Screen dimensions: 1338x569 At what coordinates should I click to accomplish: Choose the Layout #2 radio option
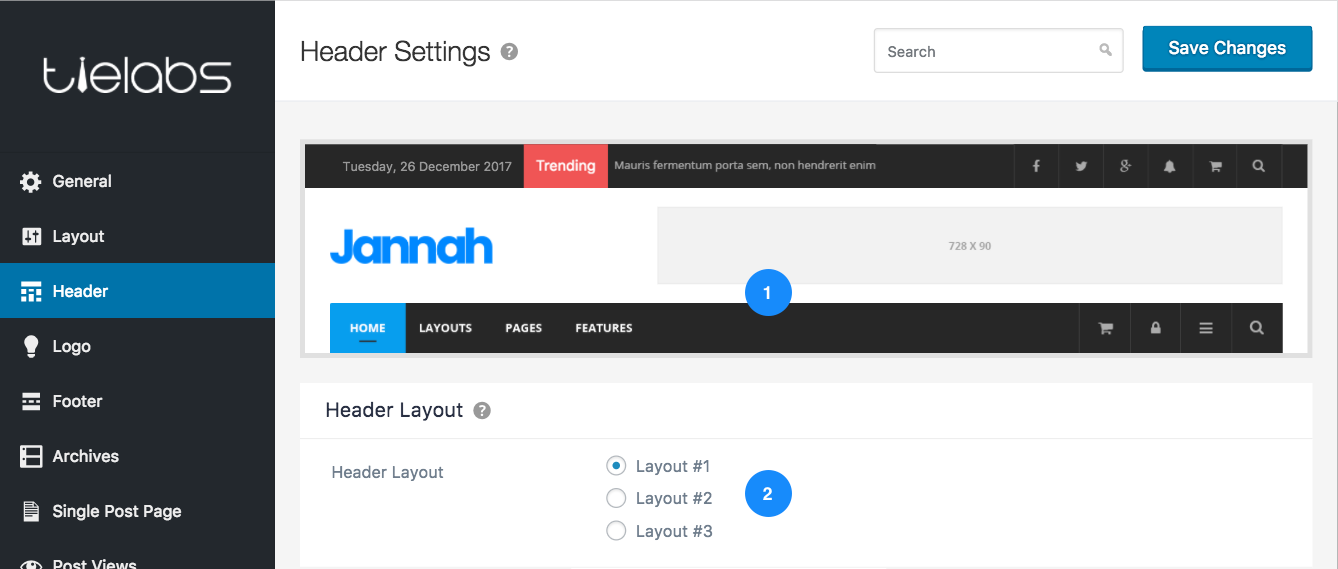click(x=616, y=498)
